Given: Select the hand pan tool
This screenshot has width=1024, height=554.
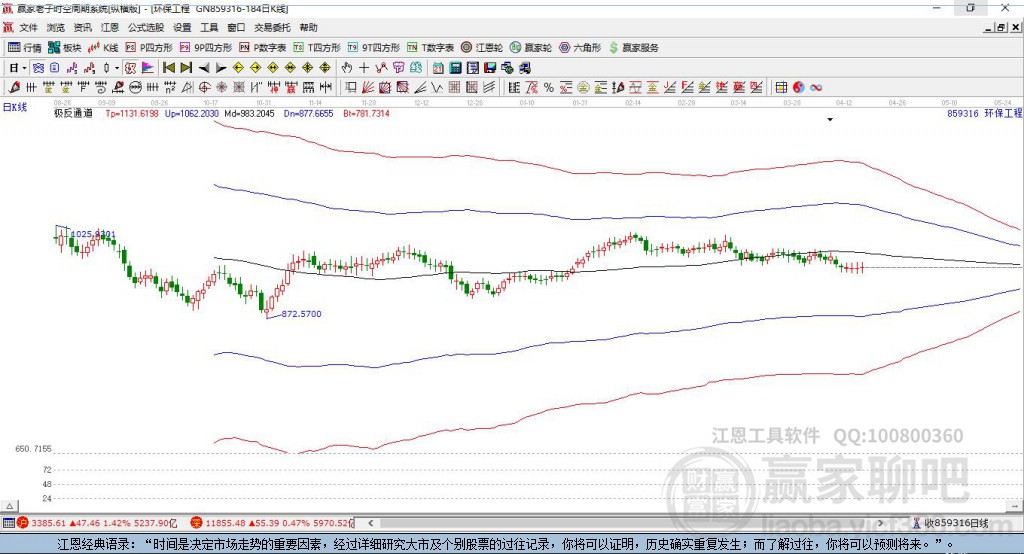Looking at the screenshot, I should tap(347, 68).
